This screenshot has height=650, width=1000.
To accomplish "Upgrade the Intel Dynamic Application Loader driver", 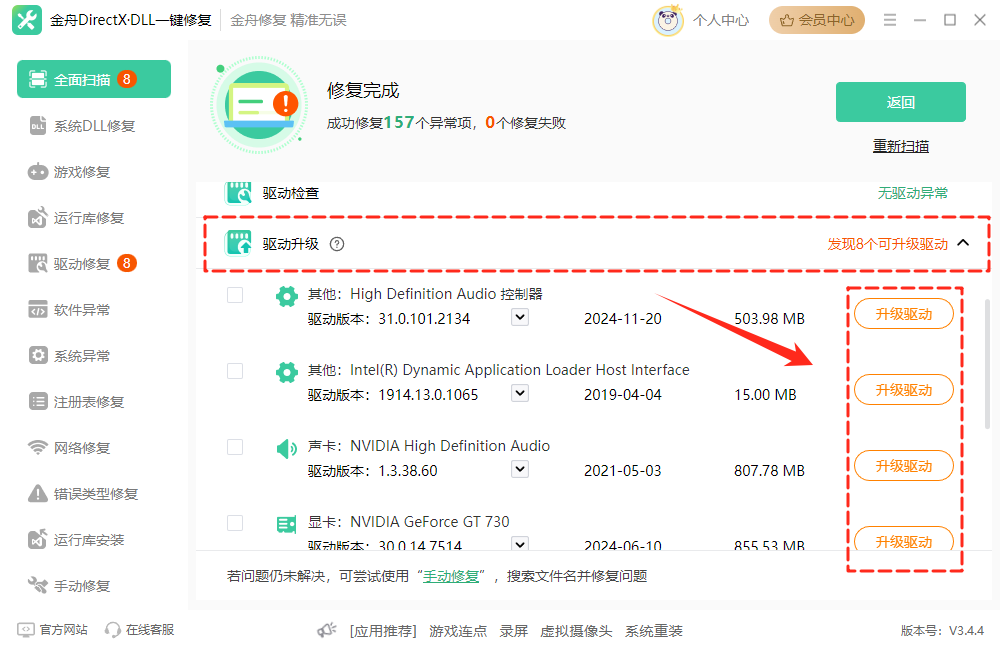I will coord(904,390).
